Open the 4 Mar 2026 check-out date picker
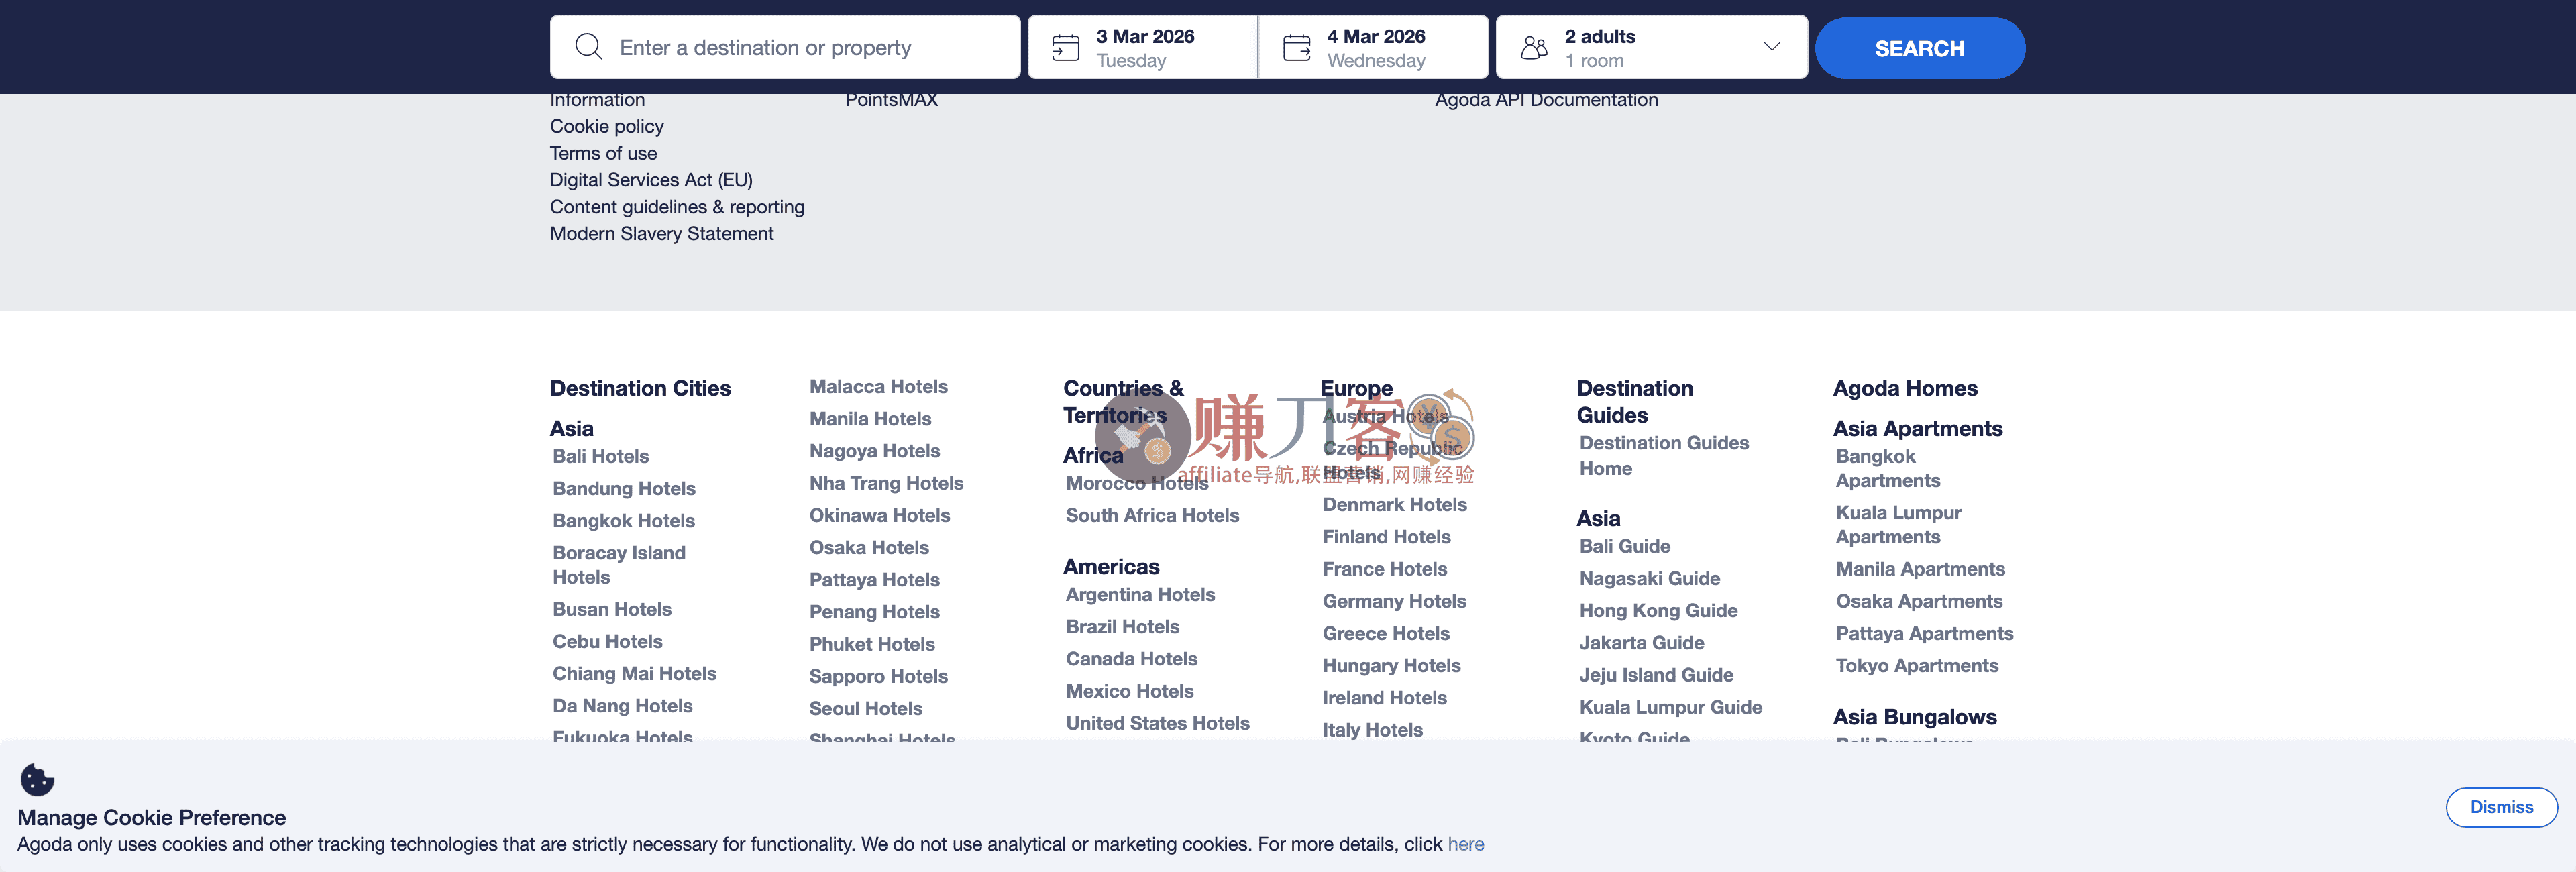2576x872 pixels. pos(1375,47)
